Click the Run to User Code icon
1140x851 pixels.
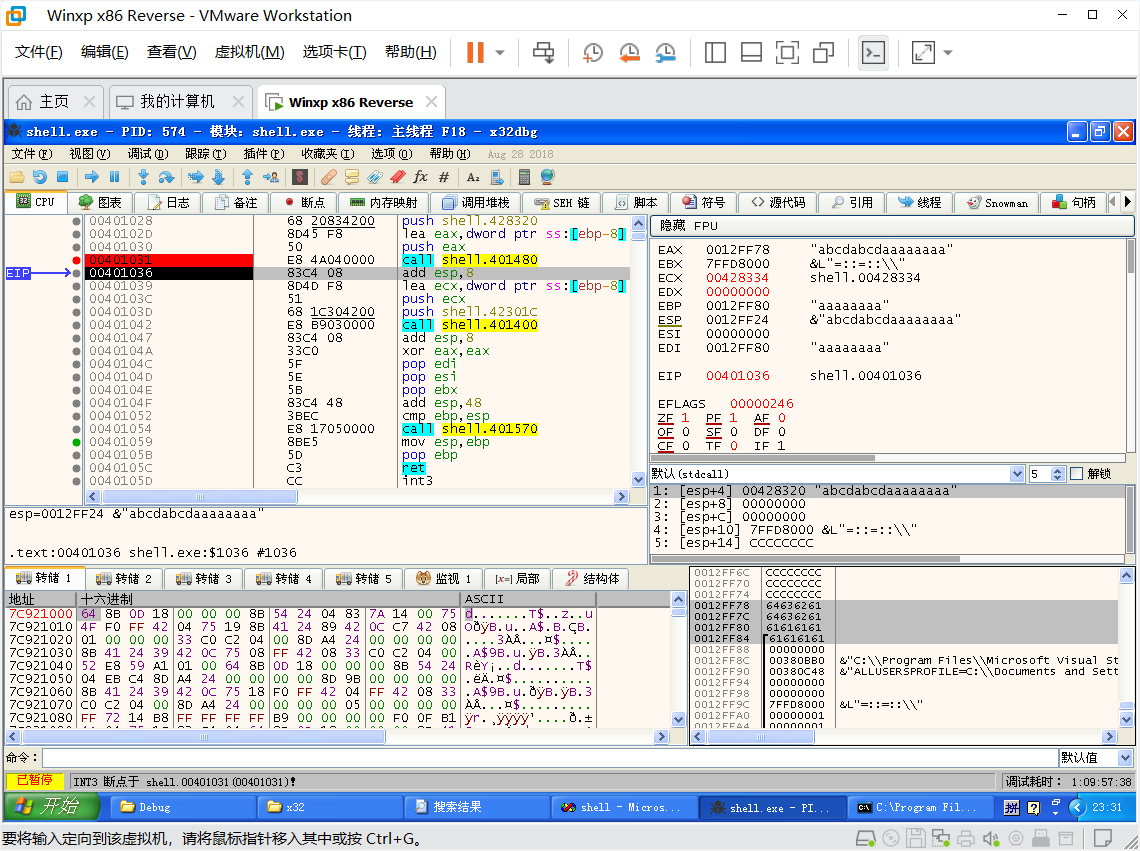click(x=270, y=177)
